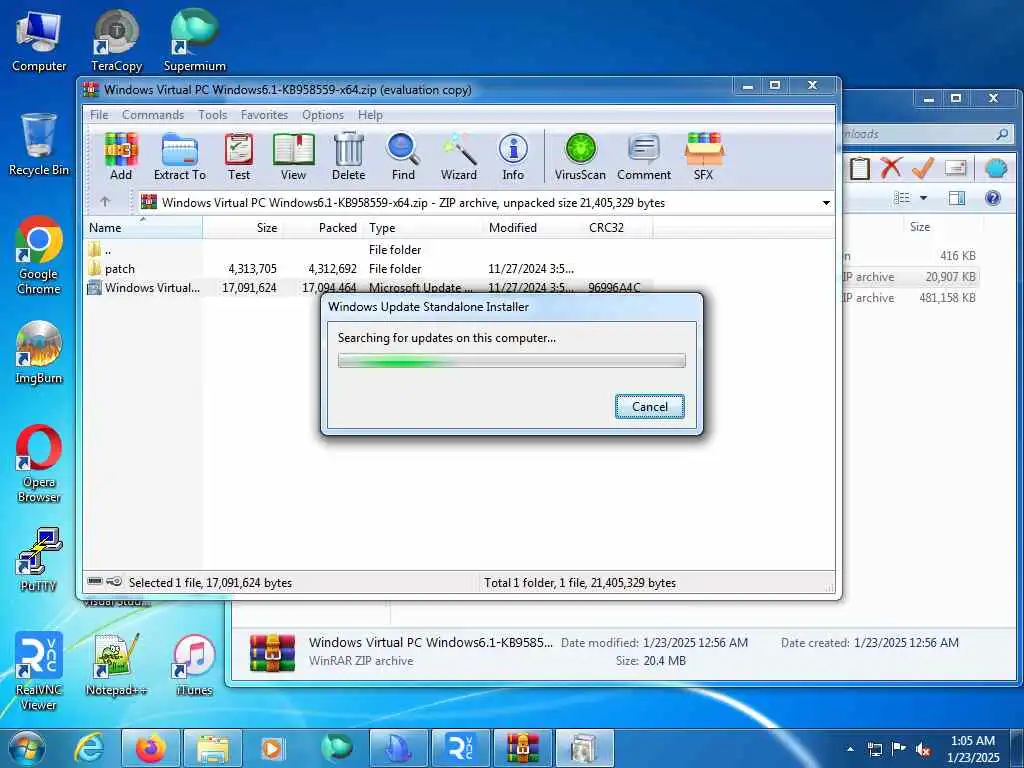The image size is (1024, 768).
Task: Open Firefox from the taskbar
Action: click(x=151, y=749)
